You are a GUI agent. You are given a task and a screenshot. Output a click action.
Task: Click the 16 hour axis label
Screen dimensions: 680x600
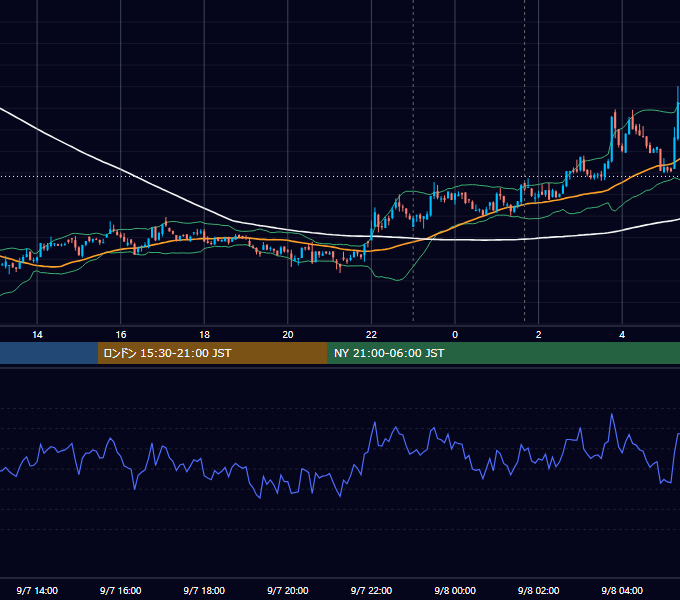121,335
